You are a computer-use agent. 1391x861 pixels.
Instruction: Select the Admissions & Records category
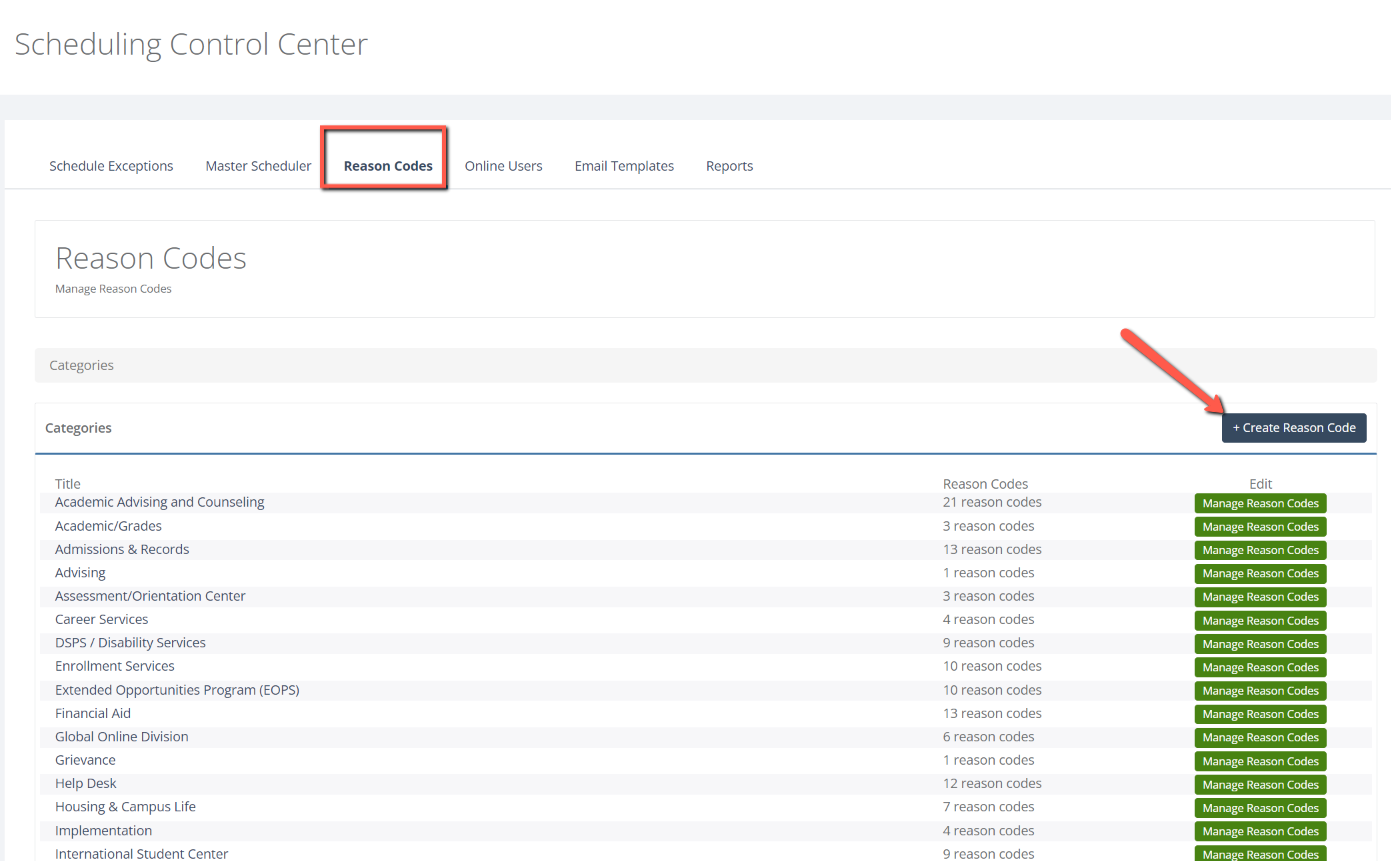pos(122,549)
